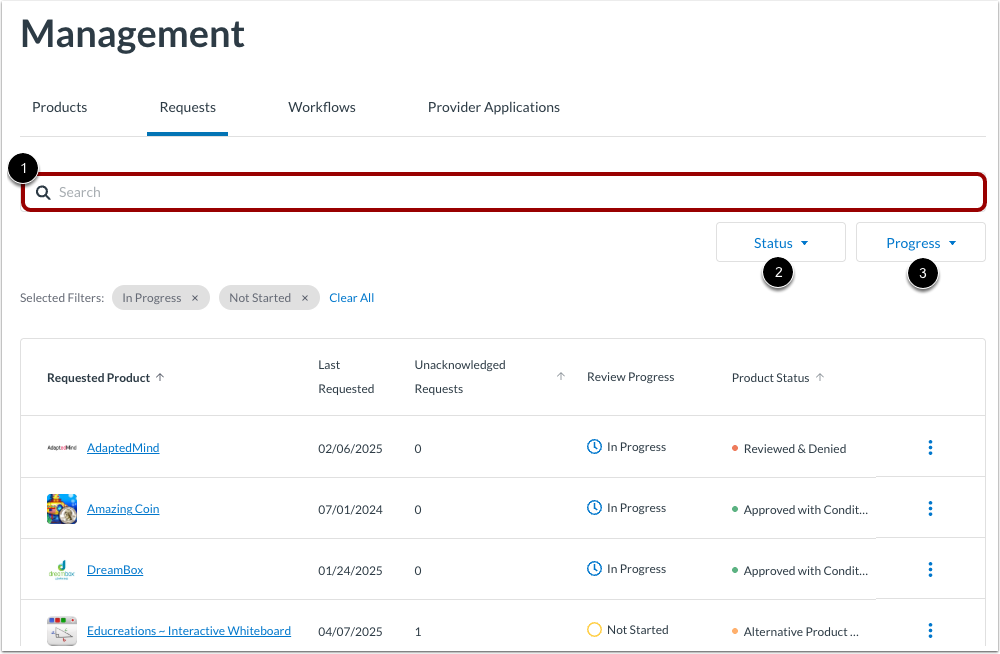This screenshot has width=1000, height=654.
Task: Click the Review Progress column header
Action: tap(630, 376)
